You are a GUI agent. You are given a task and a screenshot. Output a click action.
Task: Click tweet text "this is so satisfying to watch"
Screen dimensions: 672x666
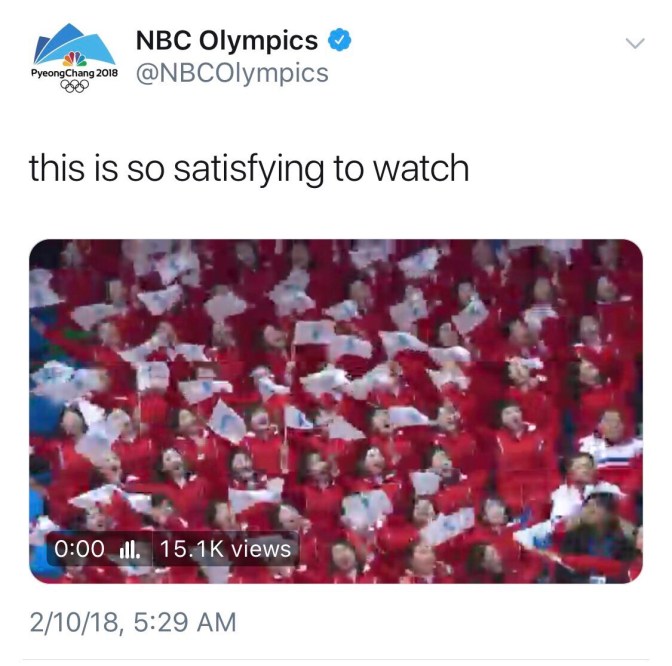tap(249, 168)
